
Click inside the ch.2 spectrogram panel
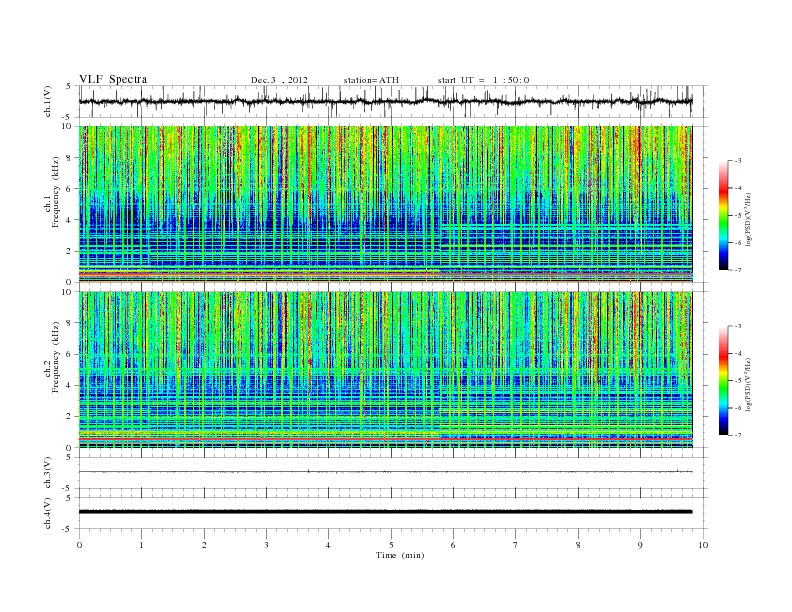tap(385, 370)
